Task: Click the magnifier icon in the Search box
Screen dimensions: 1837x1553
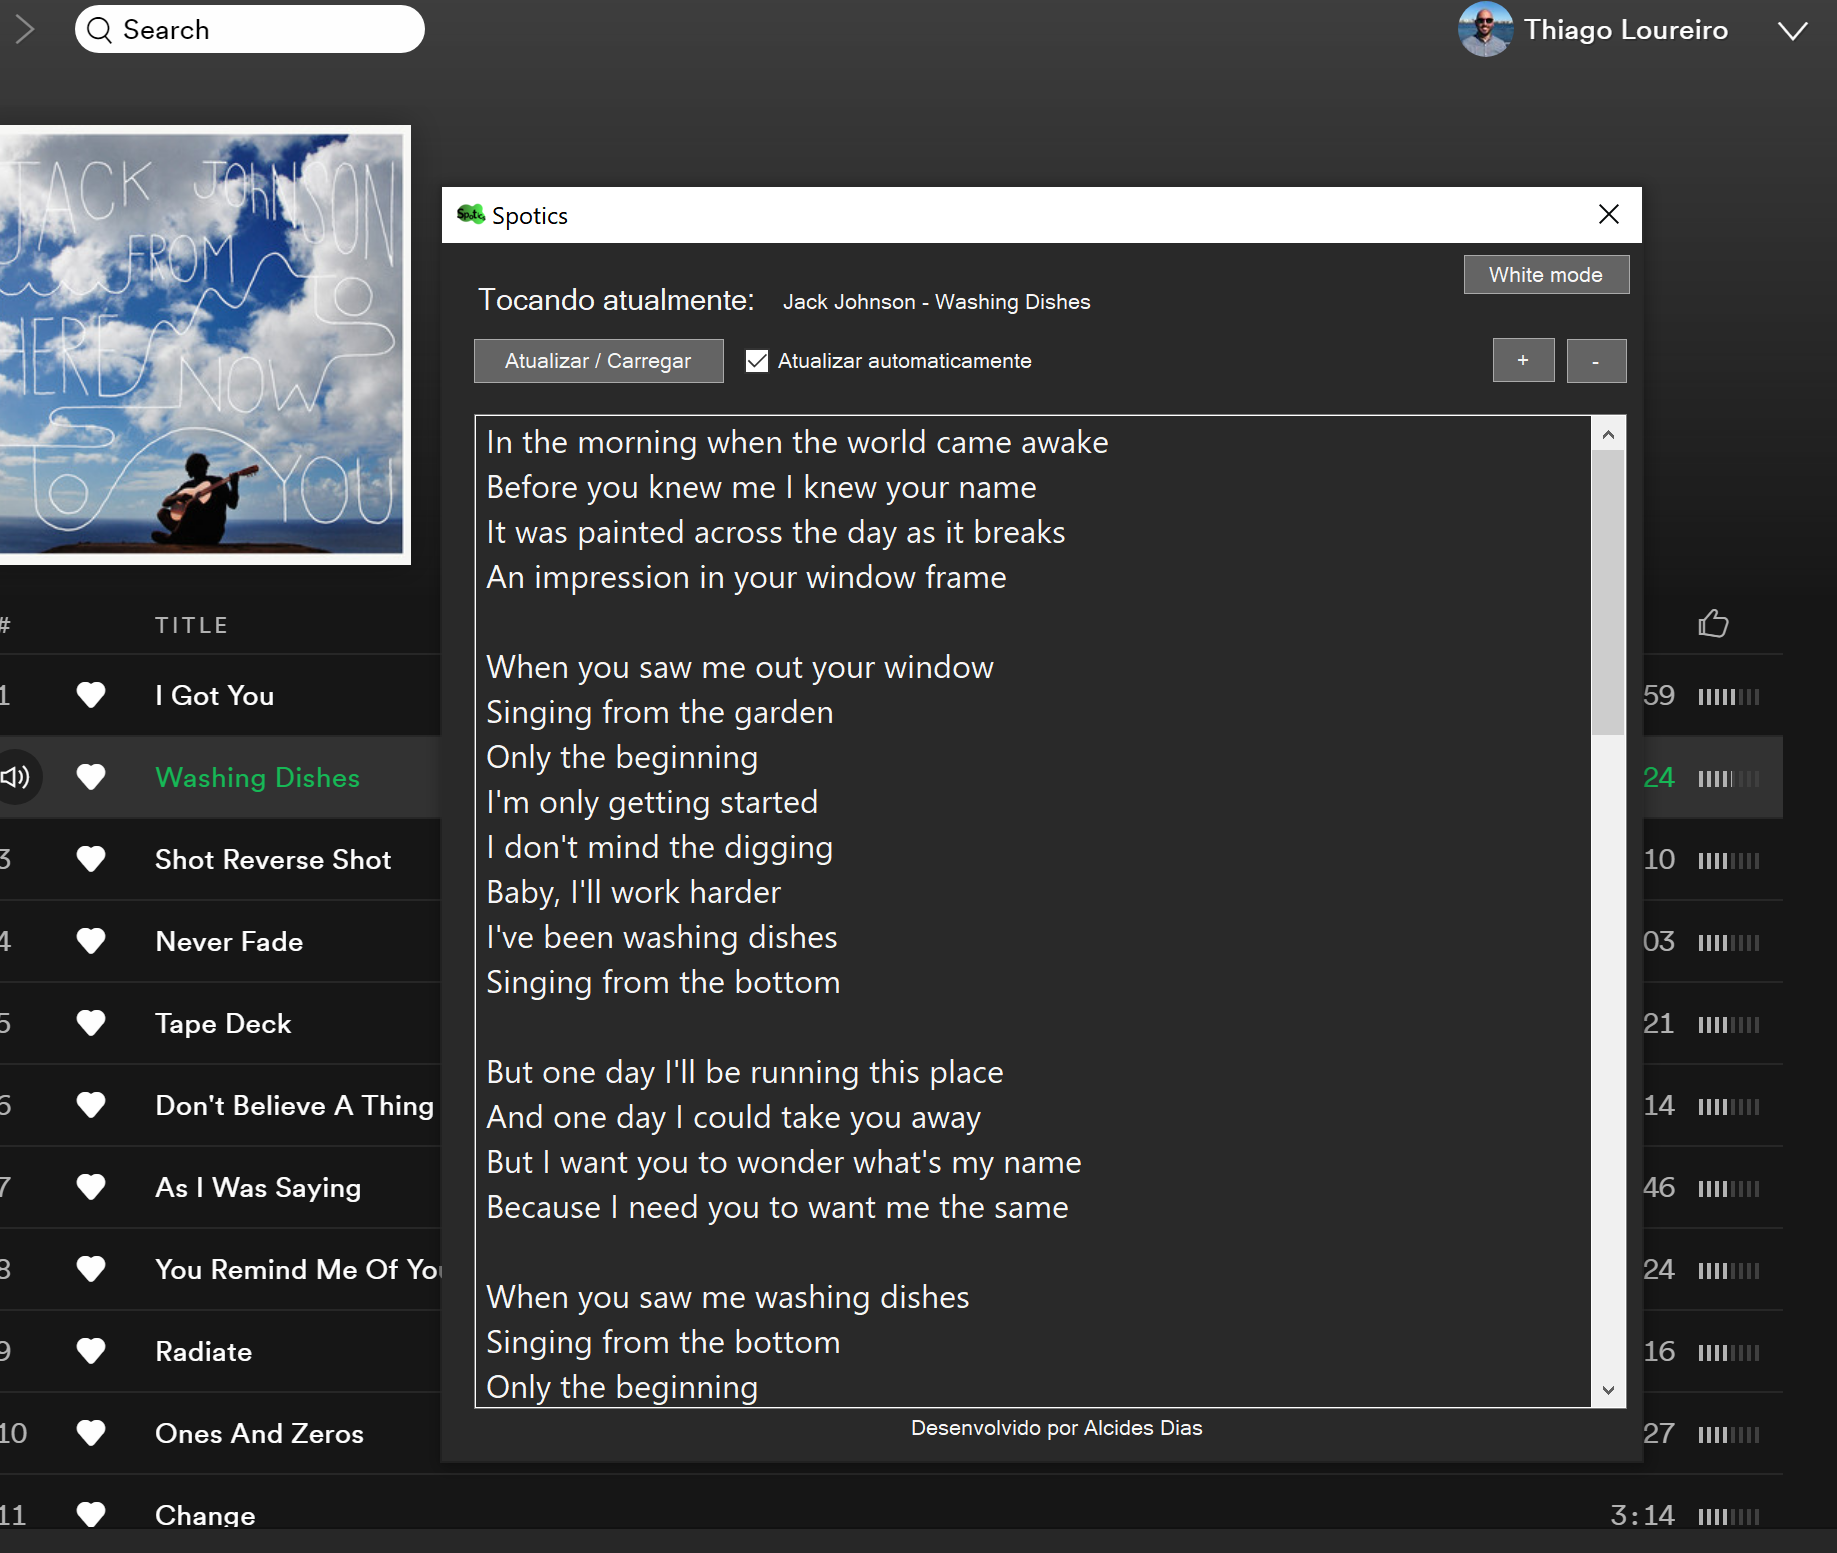Action: click(x=99, y=30)
